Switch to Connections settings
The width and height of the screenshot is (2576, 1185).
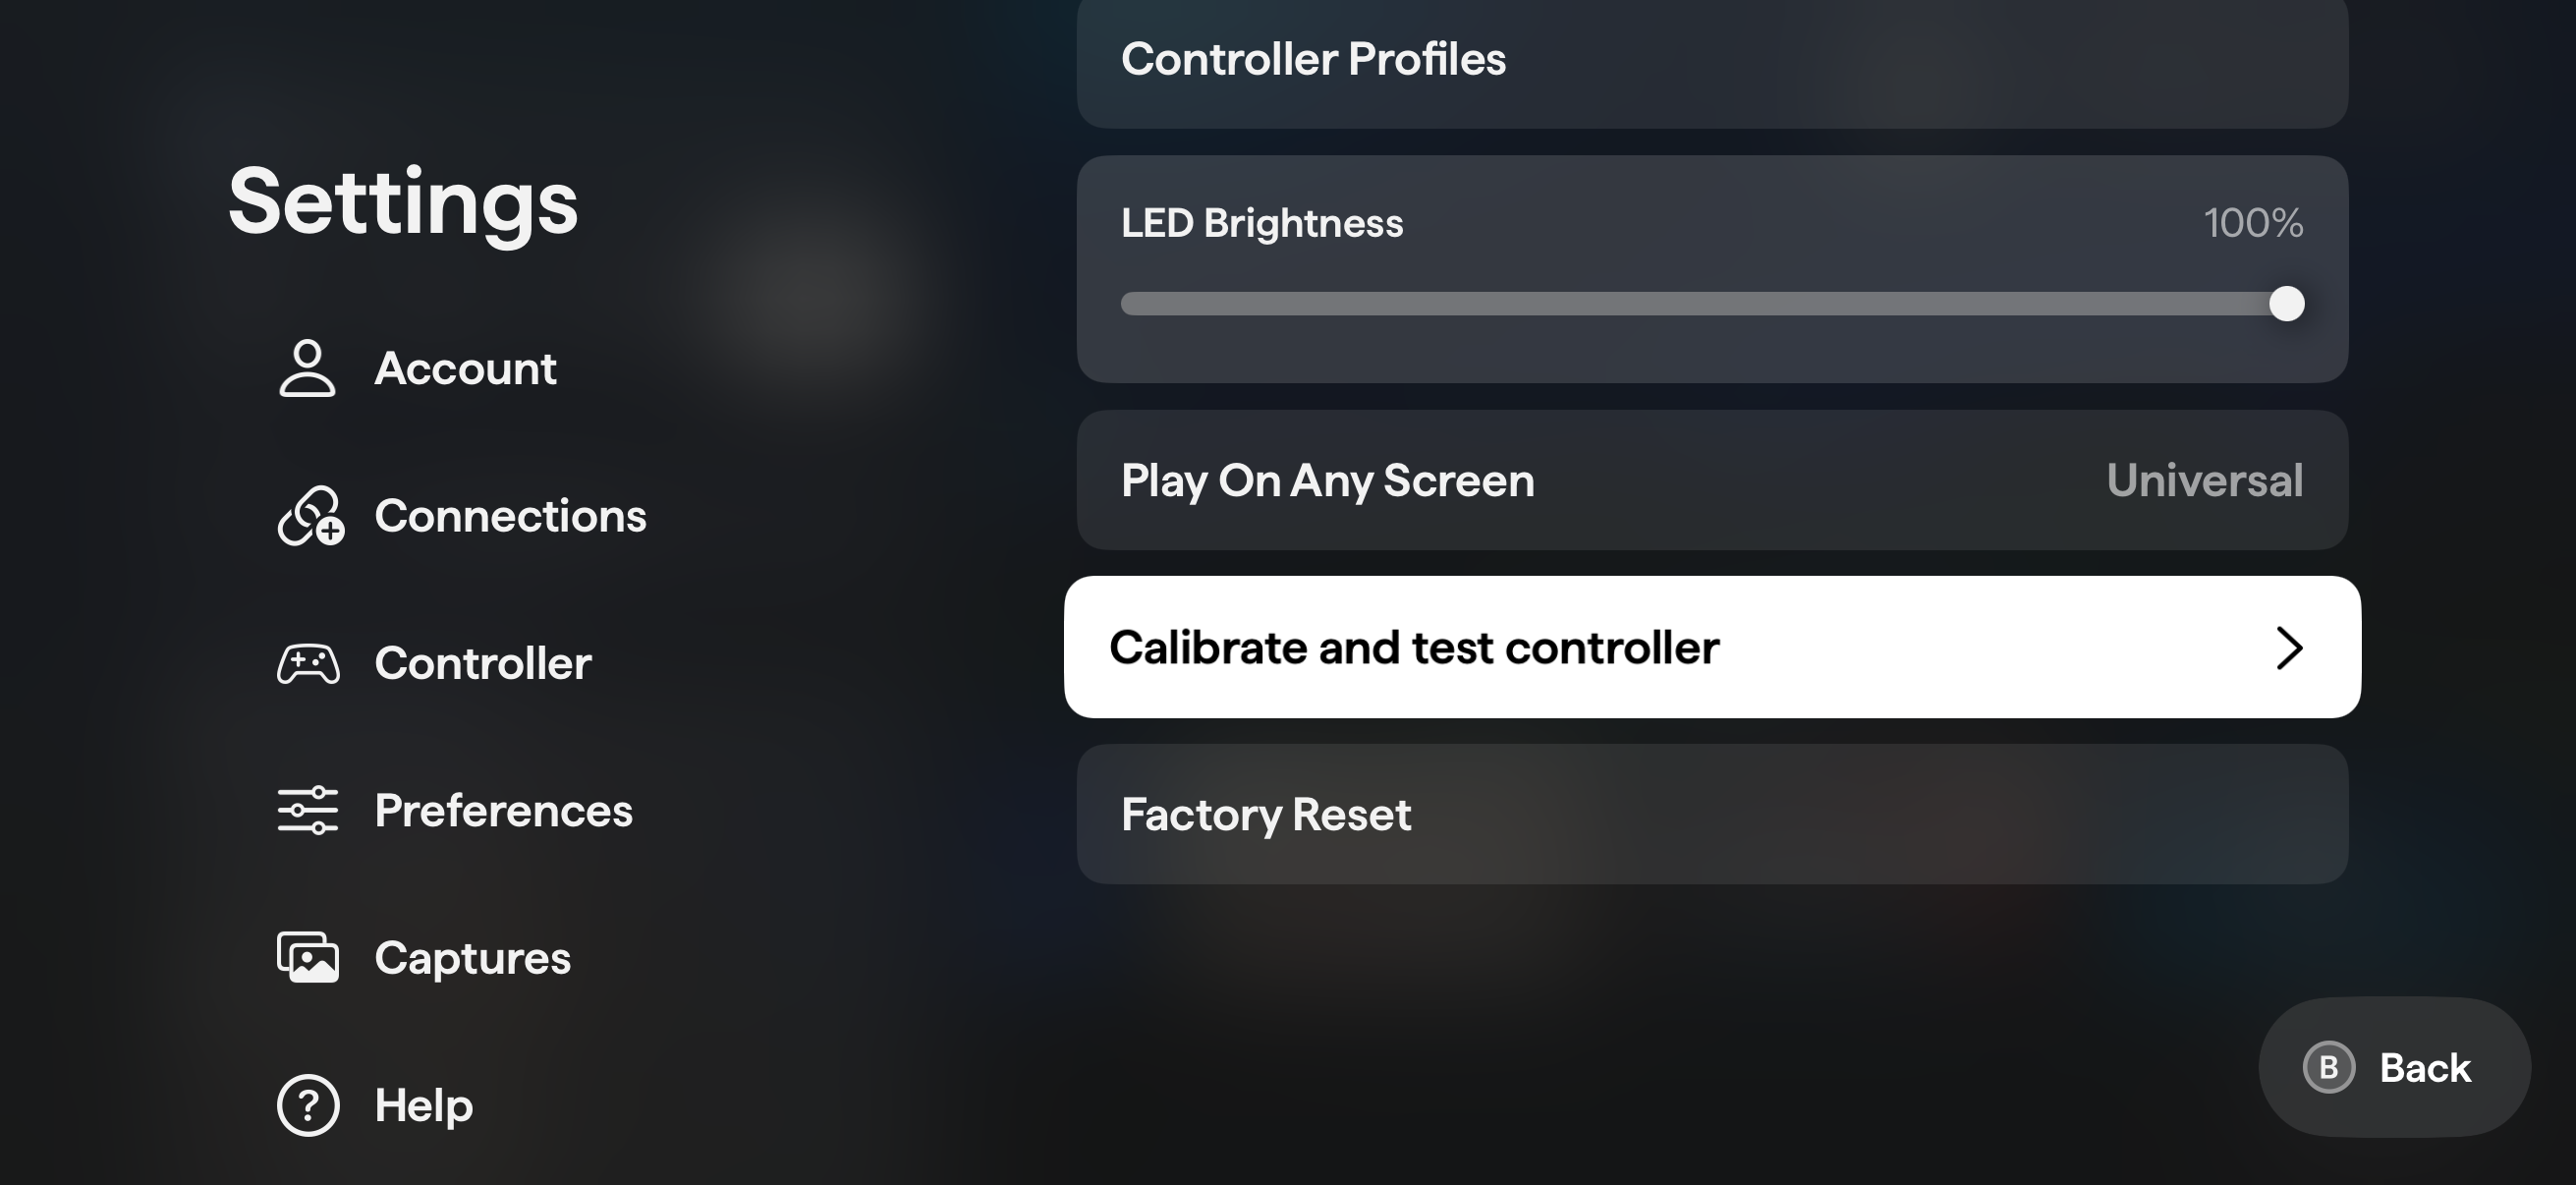(510, 516)
